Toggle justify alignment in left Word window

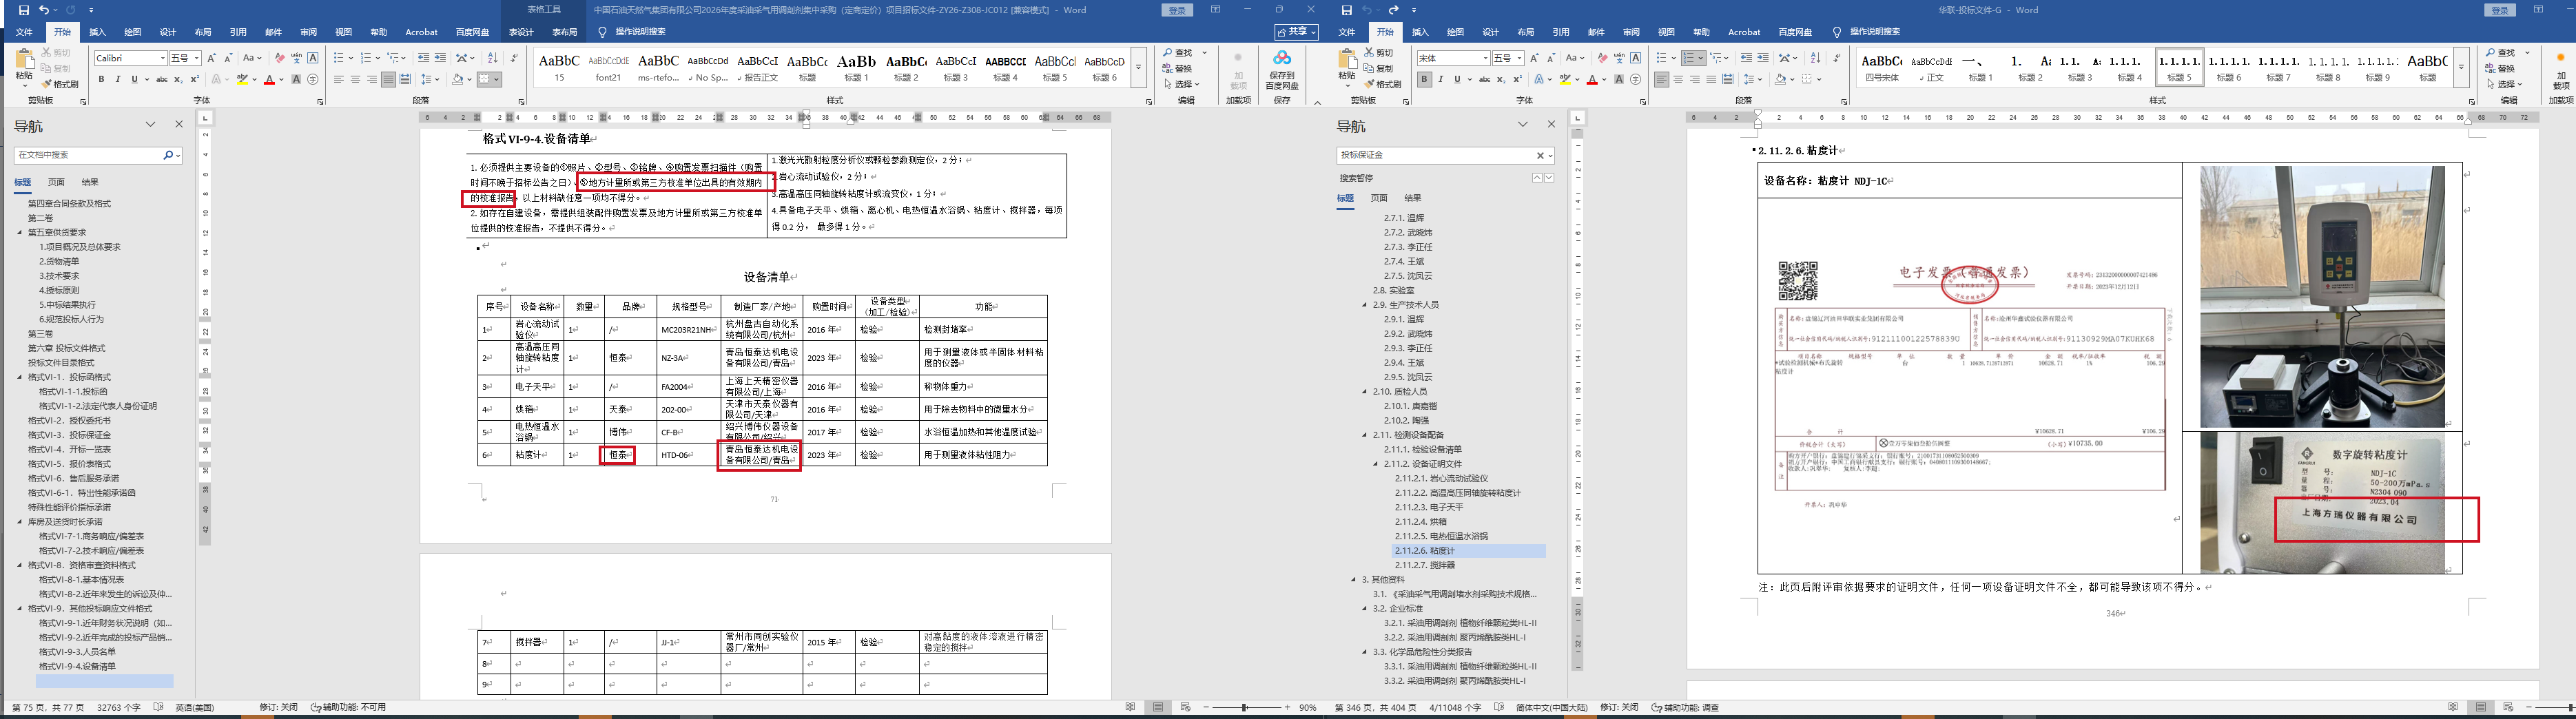tap(389, 79)
